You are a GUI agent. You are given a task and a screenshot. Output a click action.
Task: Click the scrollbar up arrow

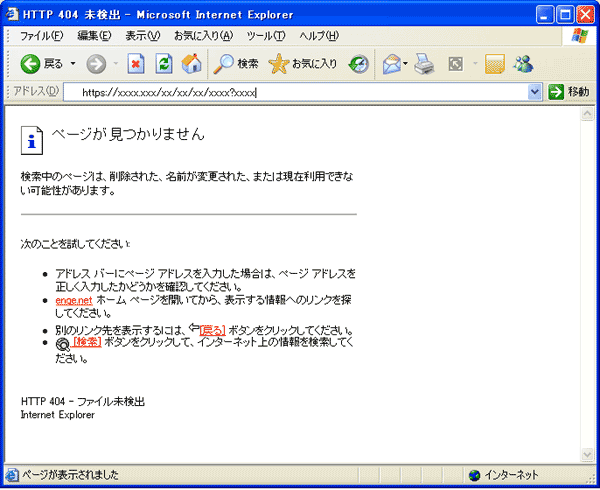[x=587, y=114]
